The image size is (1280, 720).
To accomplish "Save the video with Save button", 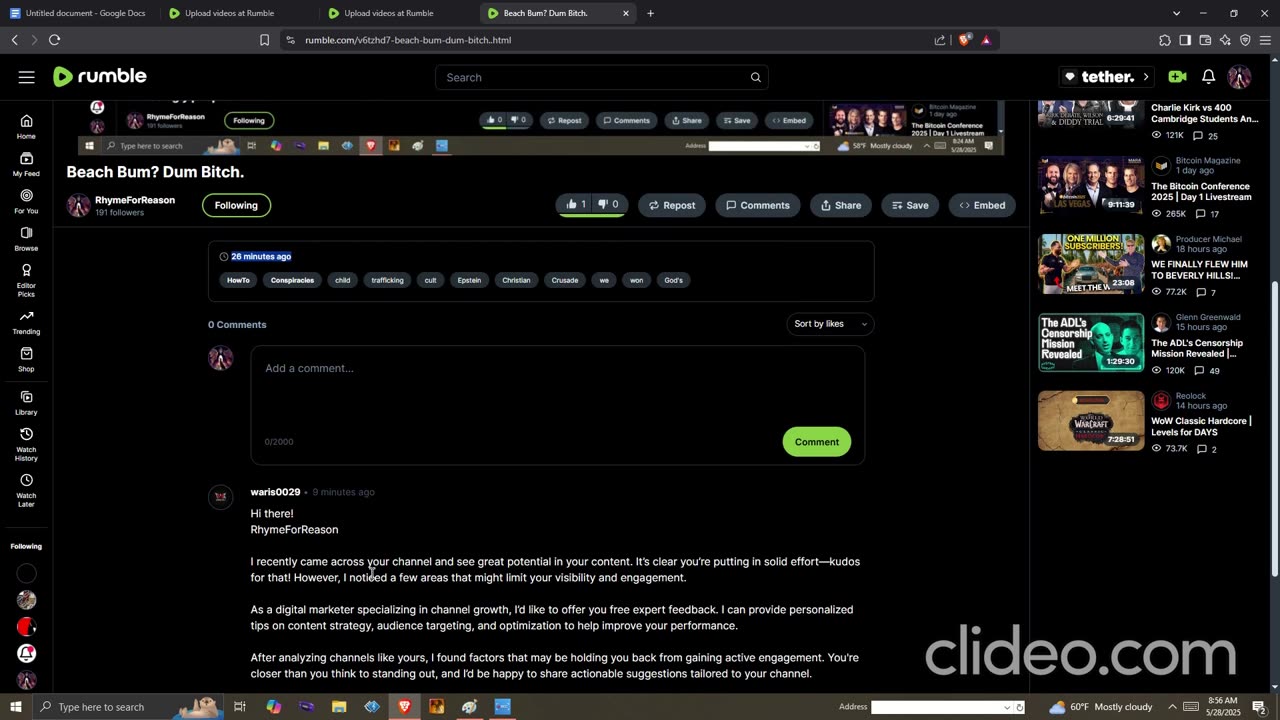I will point(910,205).
